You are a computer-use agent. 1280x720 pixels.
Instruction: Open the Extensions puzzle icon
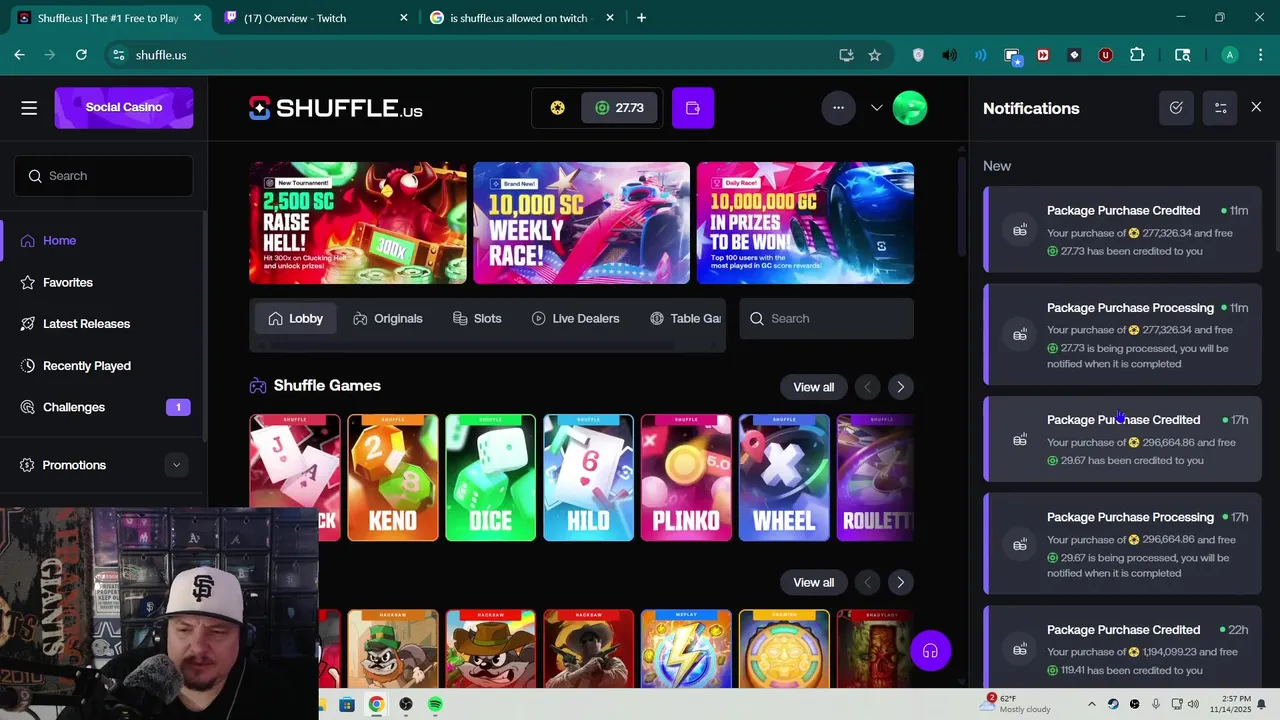[x=1137, y=55]
